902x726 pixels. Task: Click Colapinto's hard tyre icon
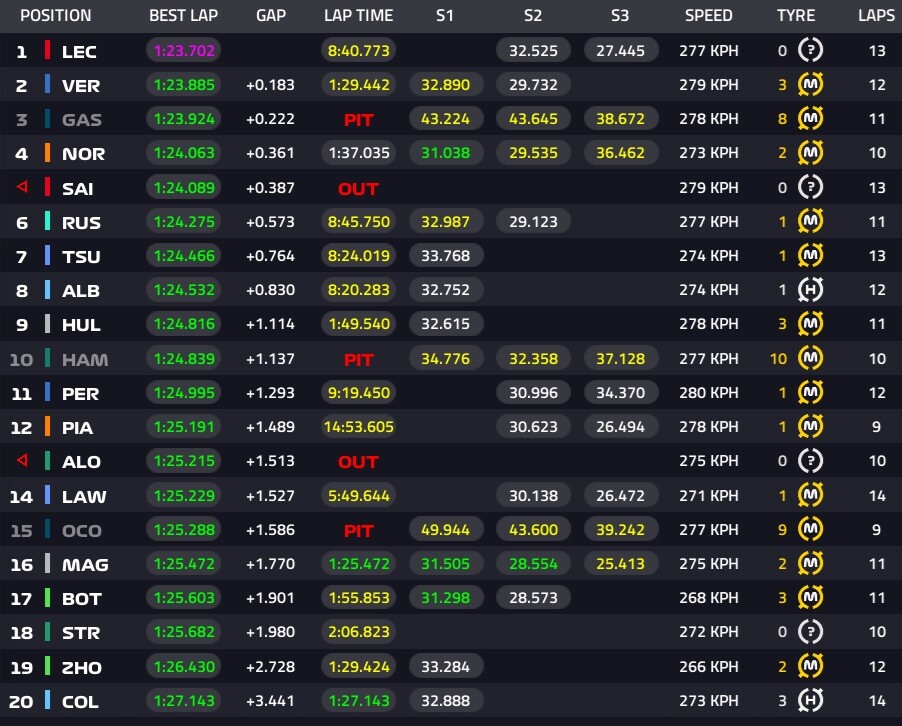pyautogui.click(x=810, y=701)
